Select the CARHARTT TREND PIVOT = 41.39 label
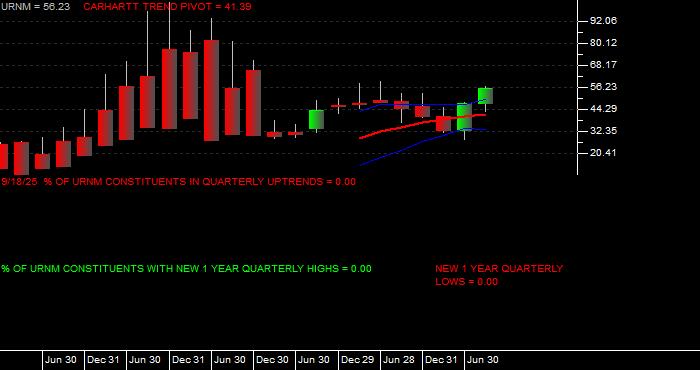Image resolution: width=700 pixels, height=370 pixels. pyautogui.click(x=167, y=7)
